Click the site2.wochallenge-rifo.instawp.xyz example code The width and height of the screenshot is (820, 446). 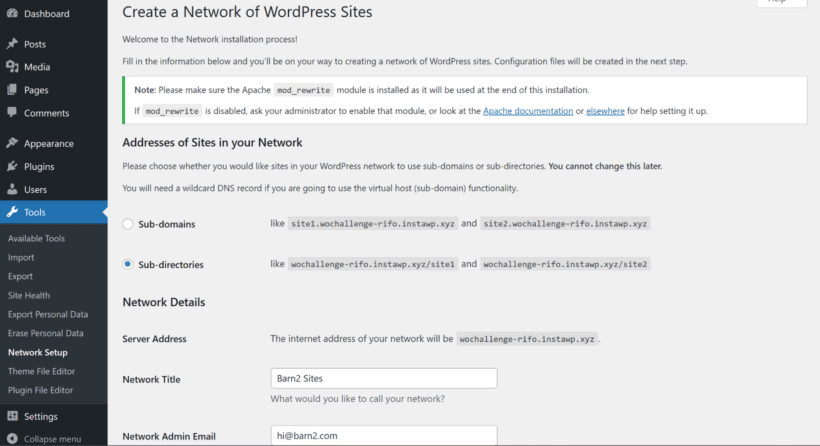565,224
